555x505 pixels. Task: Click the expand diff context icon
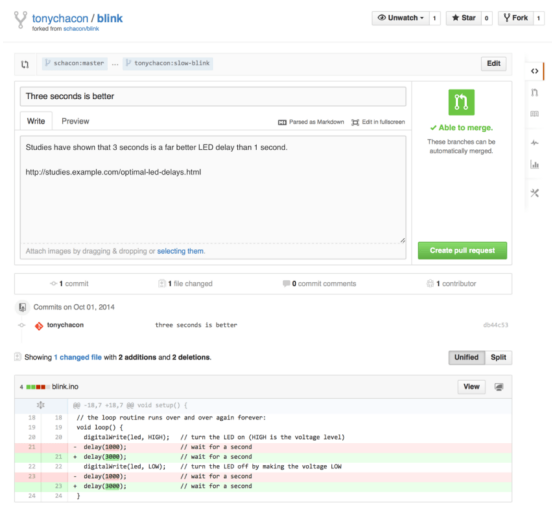41,405
